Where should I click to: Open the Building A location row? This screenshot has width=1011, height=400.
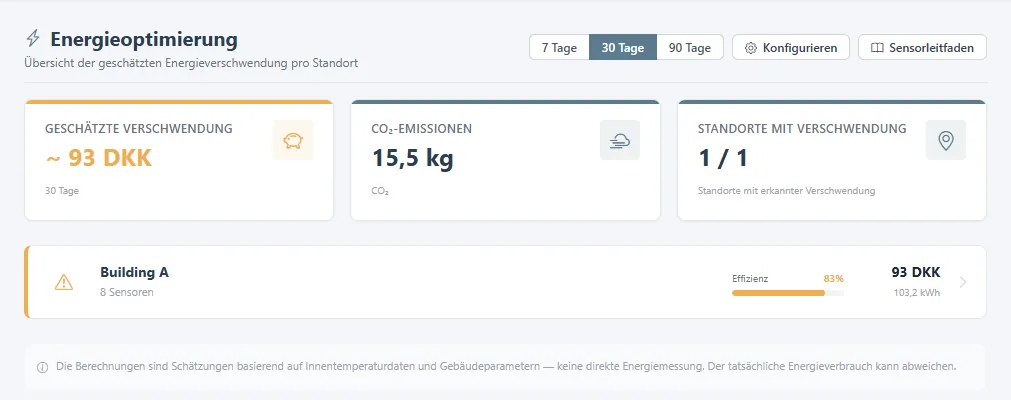click(x=505, y=282)
